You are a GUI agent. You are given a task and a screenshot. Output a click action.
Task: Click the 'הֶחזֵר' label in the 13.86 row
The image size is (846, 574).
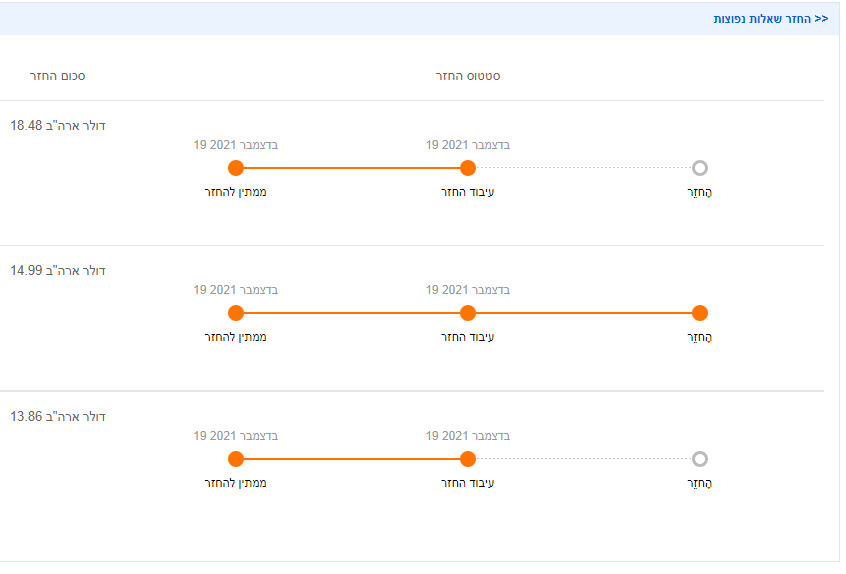[x=700, y=483]
